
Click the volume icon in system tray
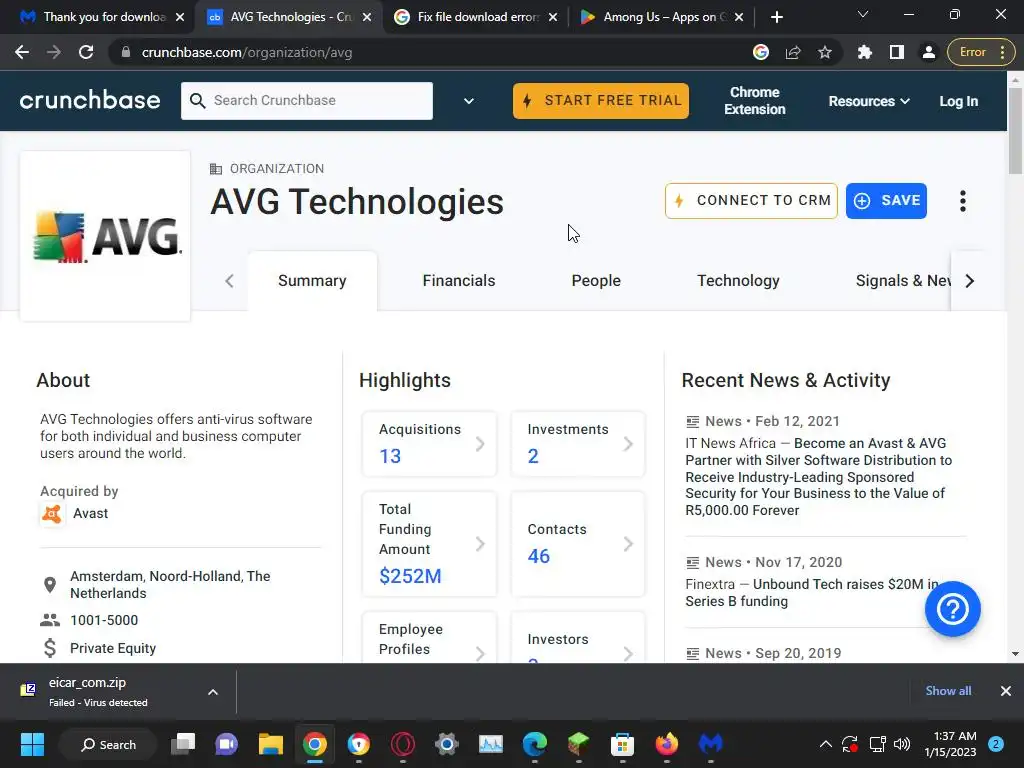(x=902, y=744)
